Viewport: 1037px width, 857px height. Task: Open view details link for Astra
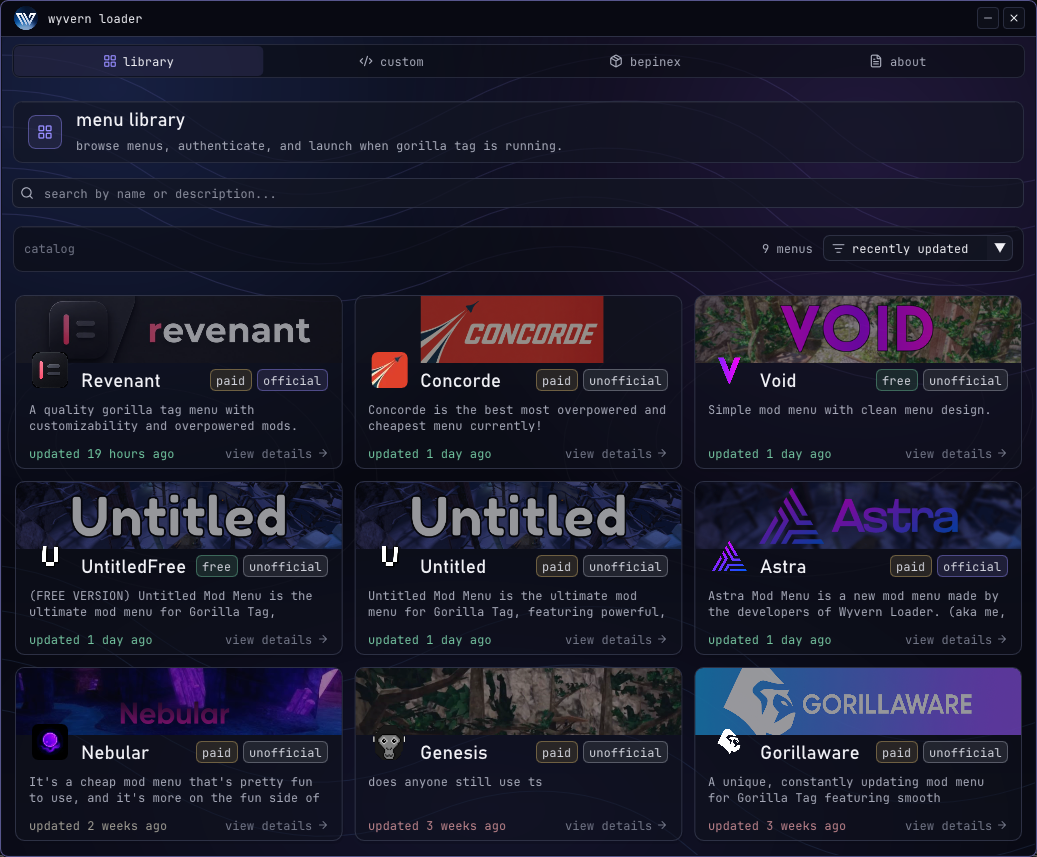tap(956, 639)
